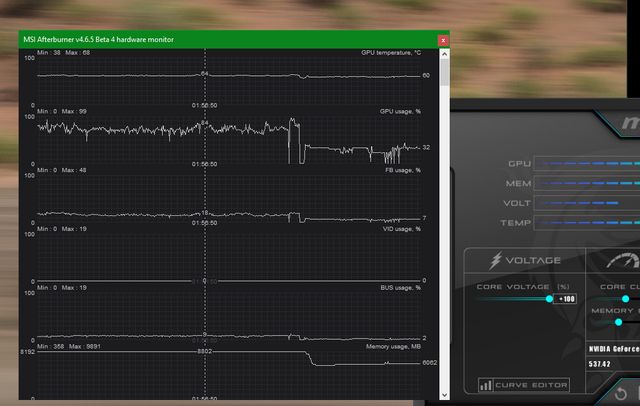Click the +100 core voltage value box
The width and height of the screenshot is (640, 406).
(567, 299)
